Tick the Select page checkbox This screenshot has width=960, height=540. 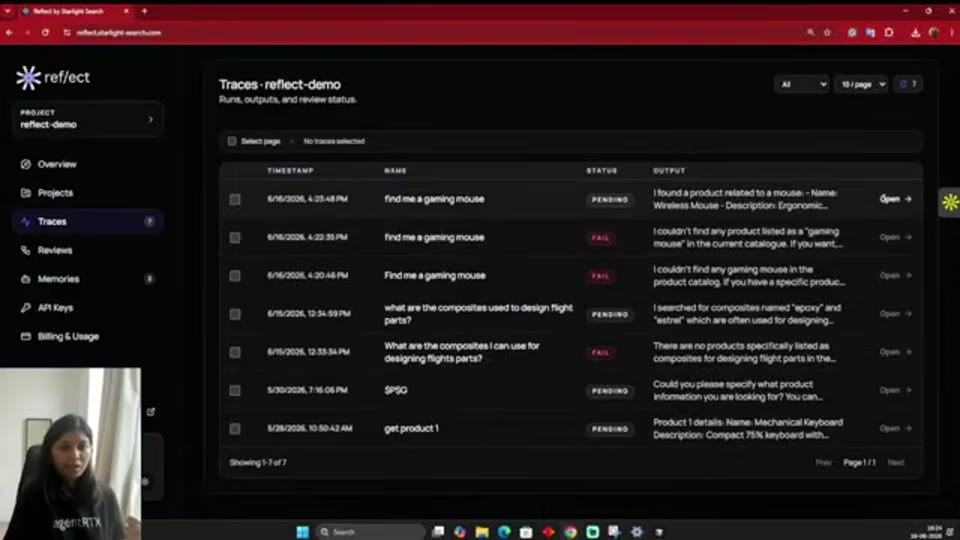pyautogui.click(x=232, y=141)
